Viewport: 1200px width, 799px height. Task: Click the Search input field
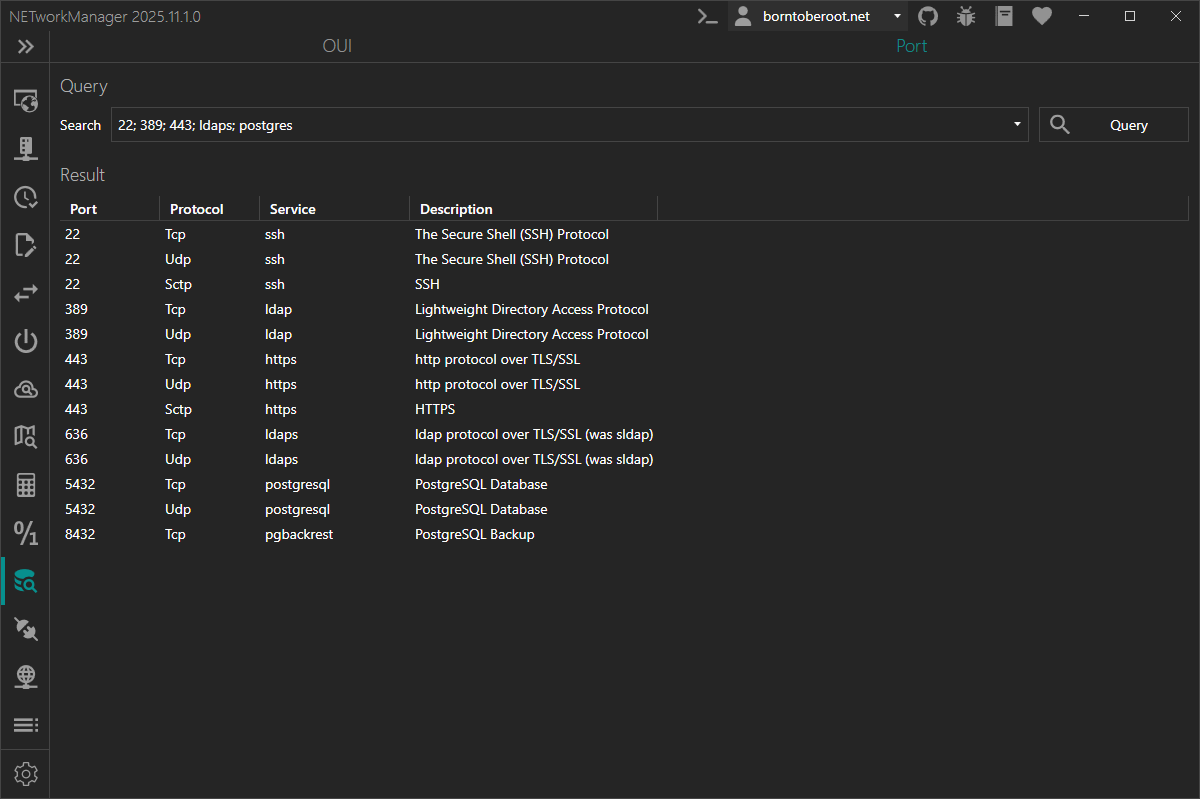click(560, 125)
